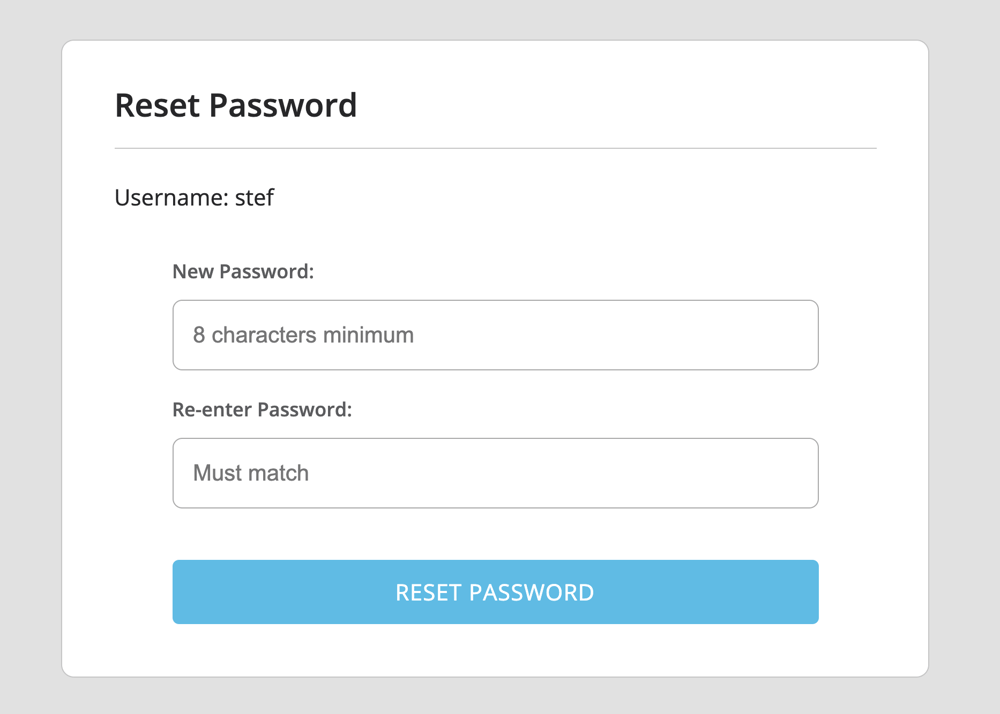The width and height of the screenshot is (1000, 714).
Task: Click the "New Password:" label
Action: pos(243,271)
